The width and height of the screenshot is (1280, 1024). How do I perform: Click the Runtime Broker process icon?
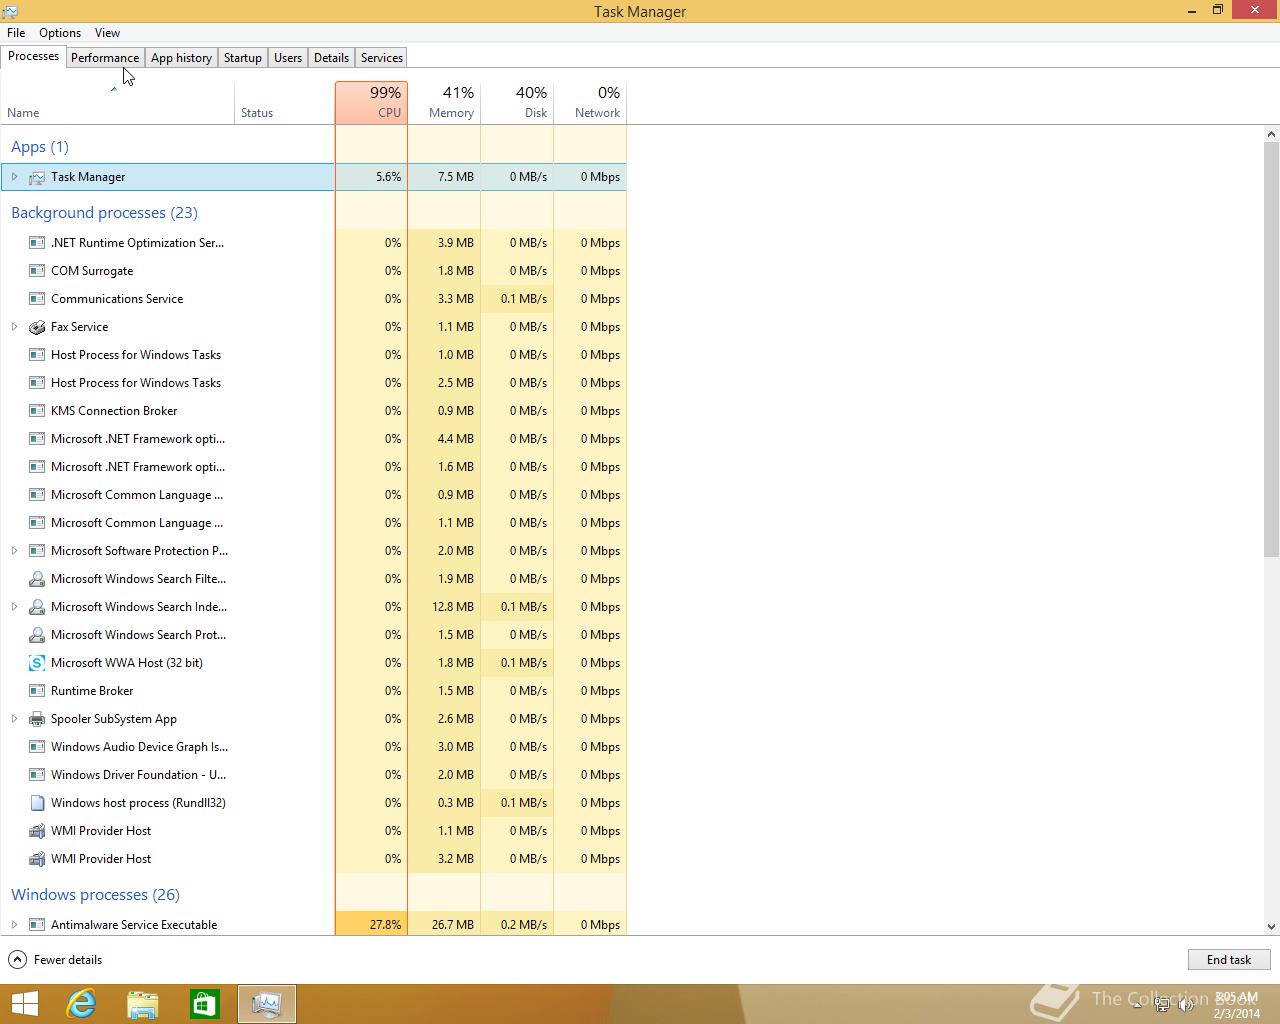pos(37,691)
